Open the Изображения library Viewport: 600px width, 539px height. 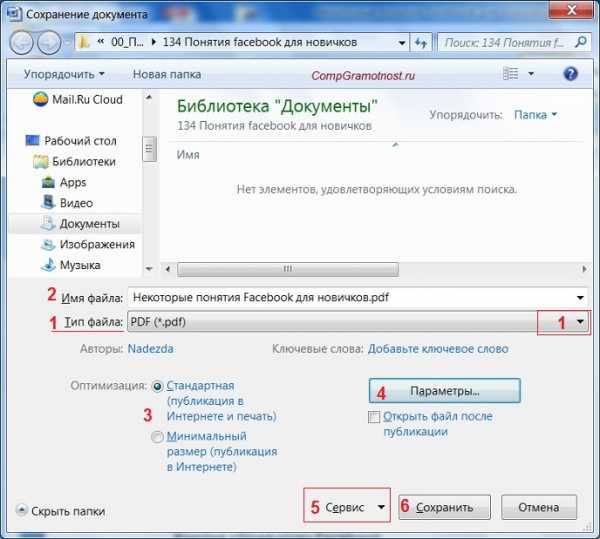88,244
